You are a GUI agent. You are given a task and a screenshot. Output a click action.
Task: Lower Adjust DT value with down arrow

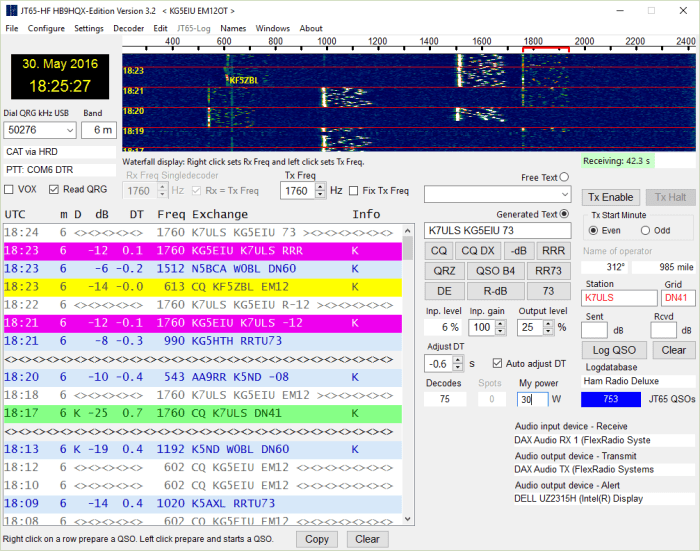point(459,368)
